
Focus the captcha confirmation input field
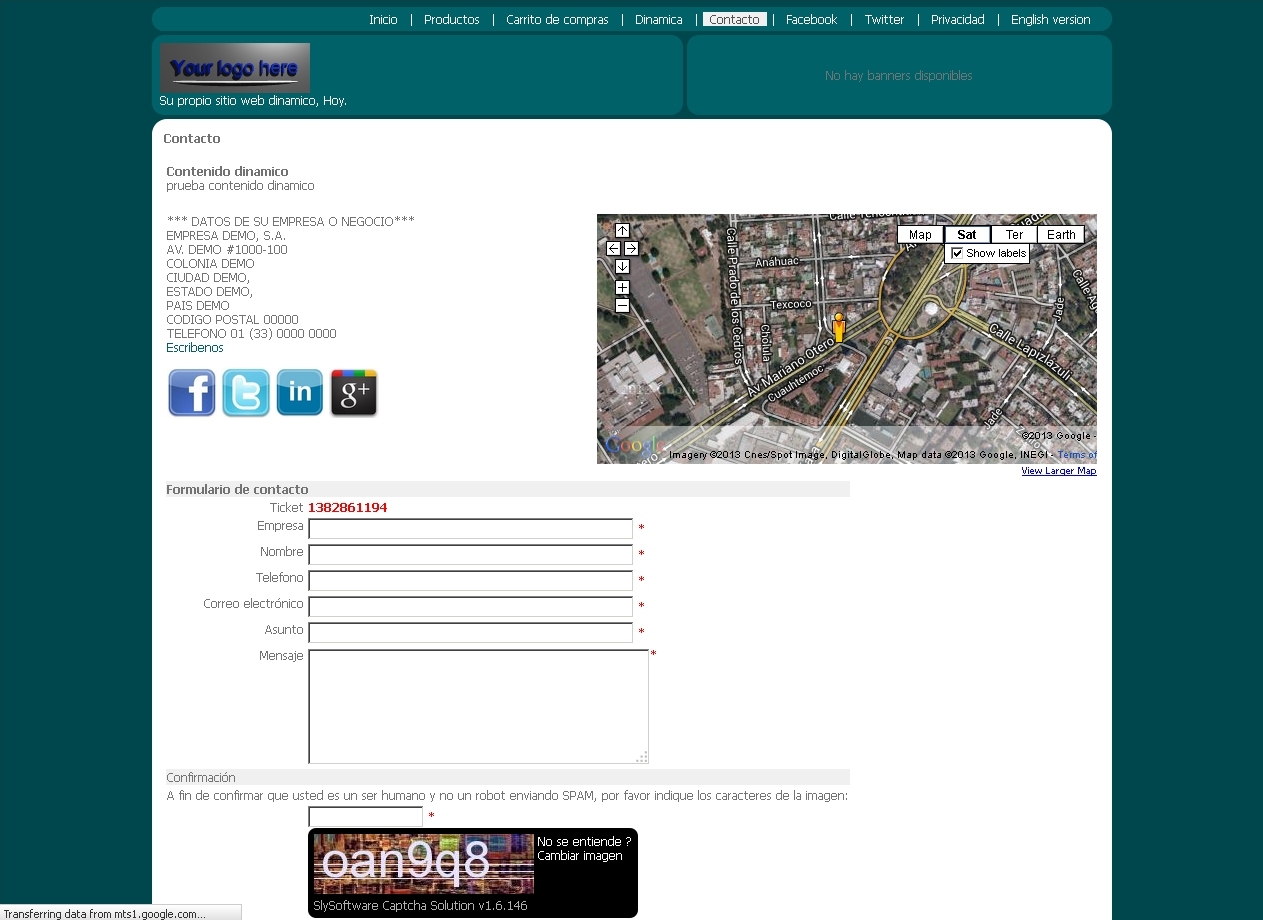365,817
